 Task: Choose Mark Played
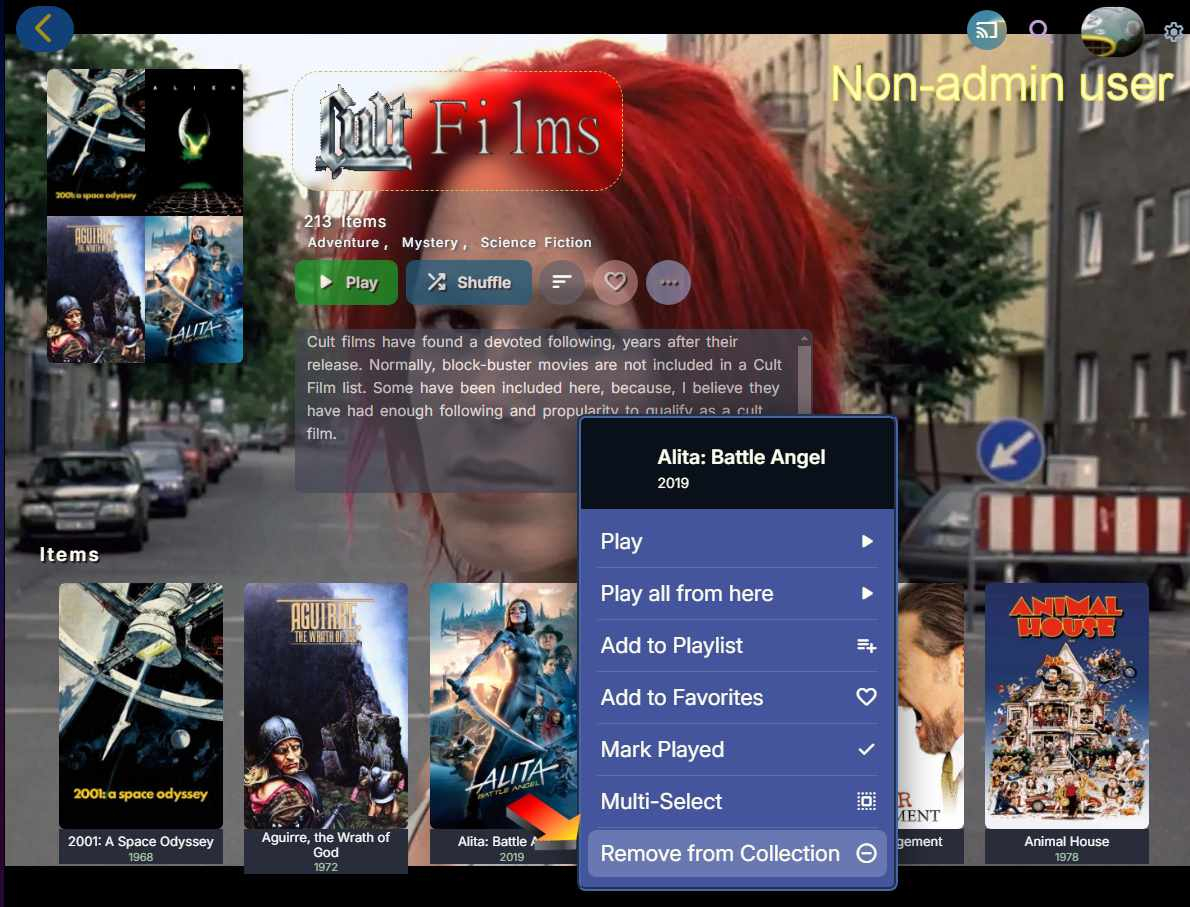(737, 749)
